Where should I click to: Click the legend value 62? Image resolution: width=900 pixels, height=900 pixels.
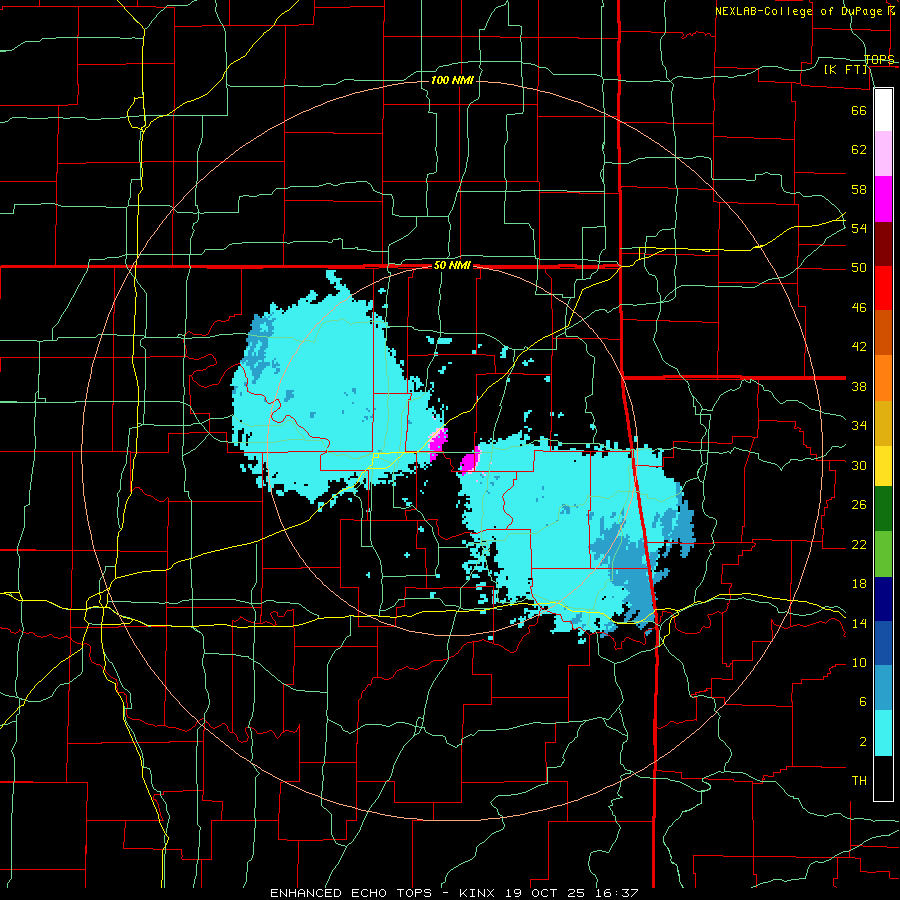coord(859,150)
